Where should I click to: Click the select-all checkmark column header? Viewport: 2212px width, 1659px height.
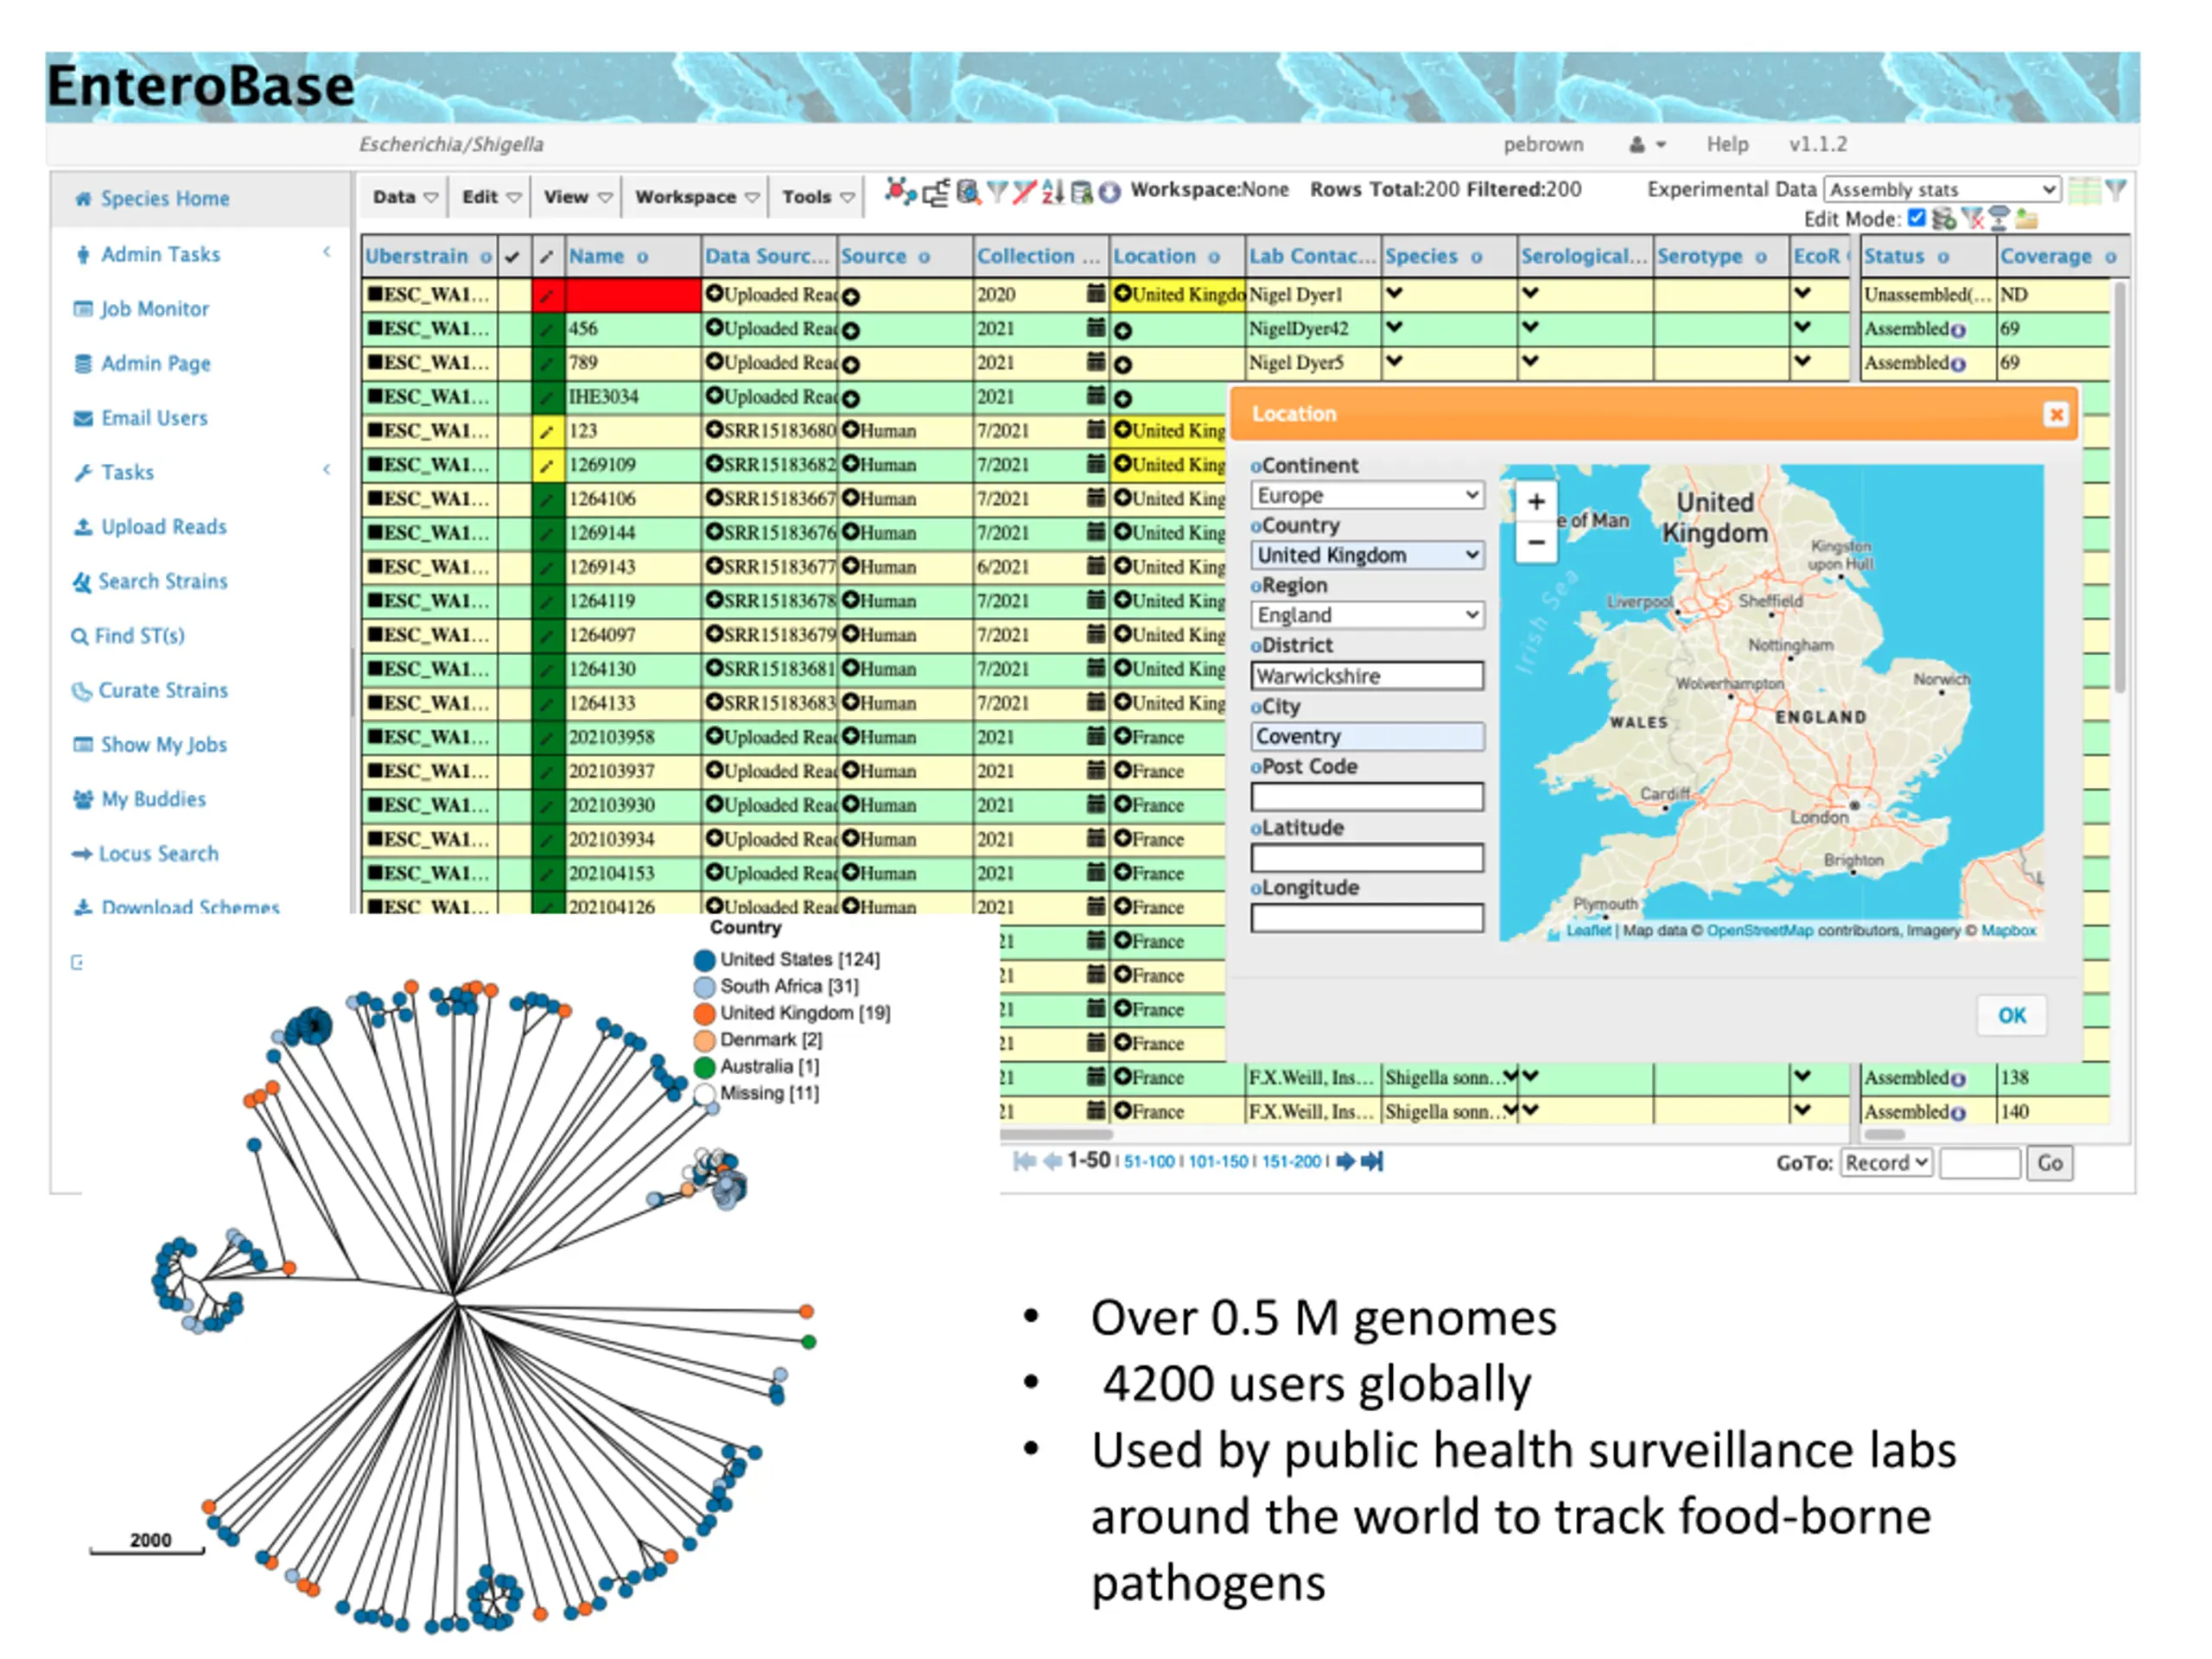click(513, 257)
